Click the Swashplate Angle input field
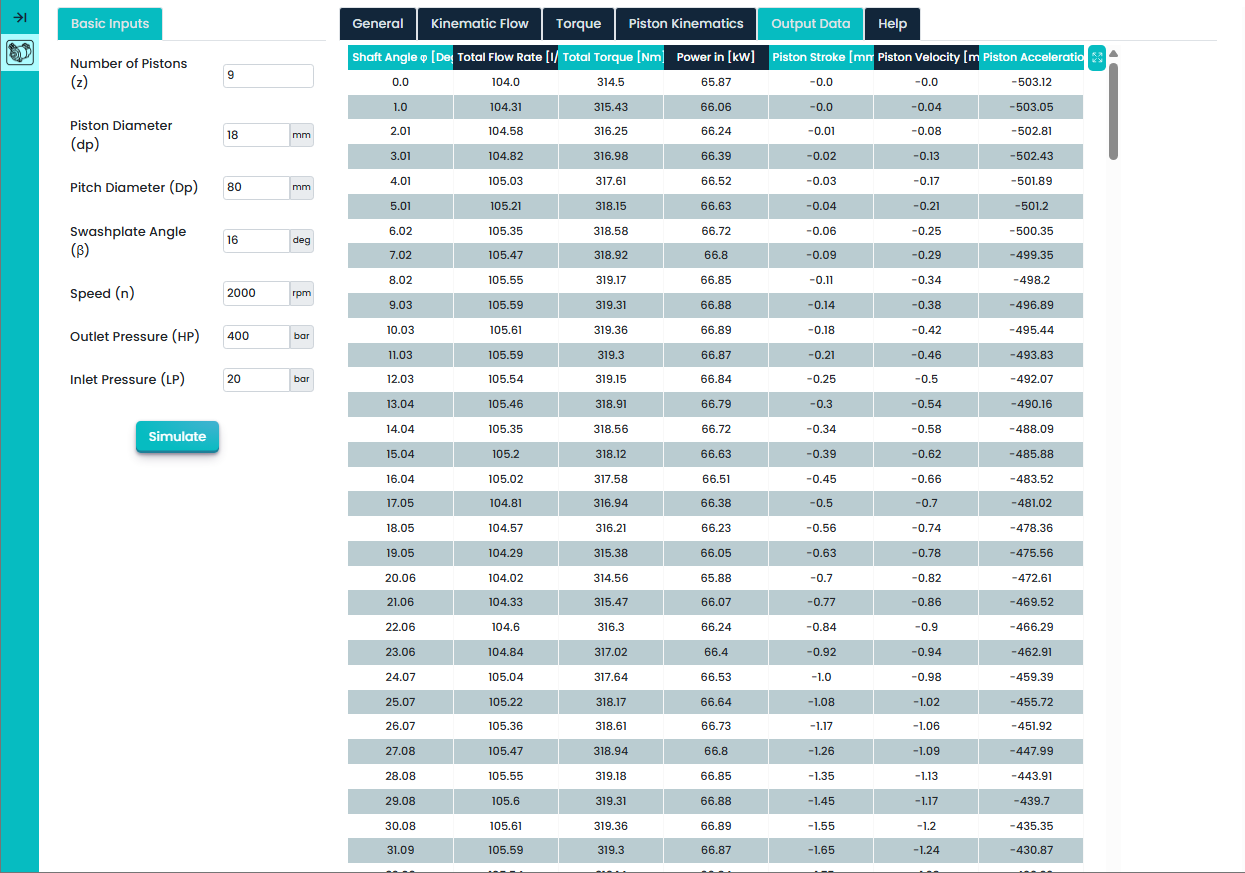 tap(256, 241)
